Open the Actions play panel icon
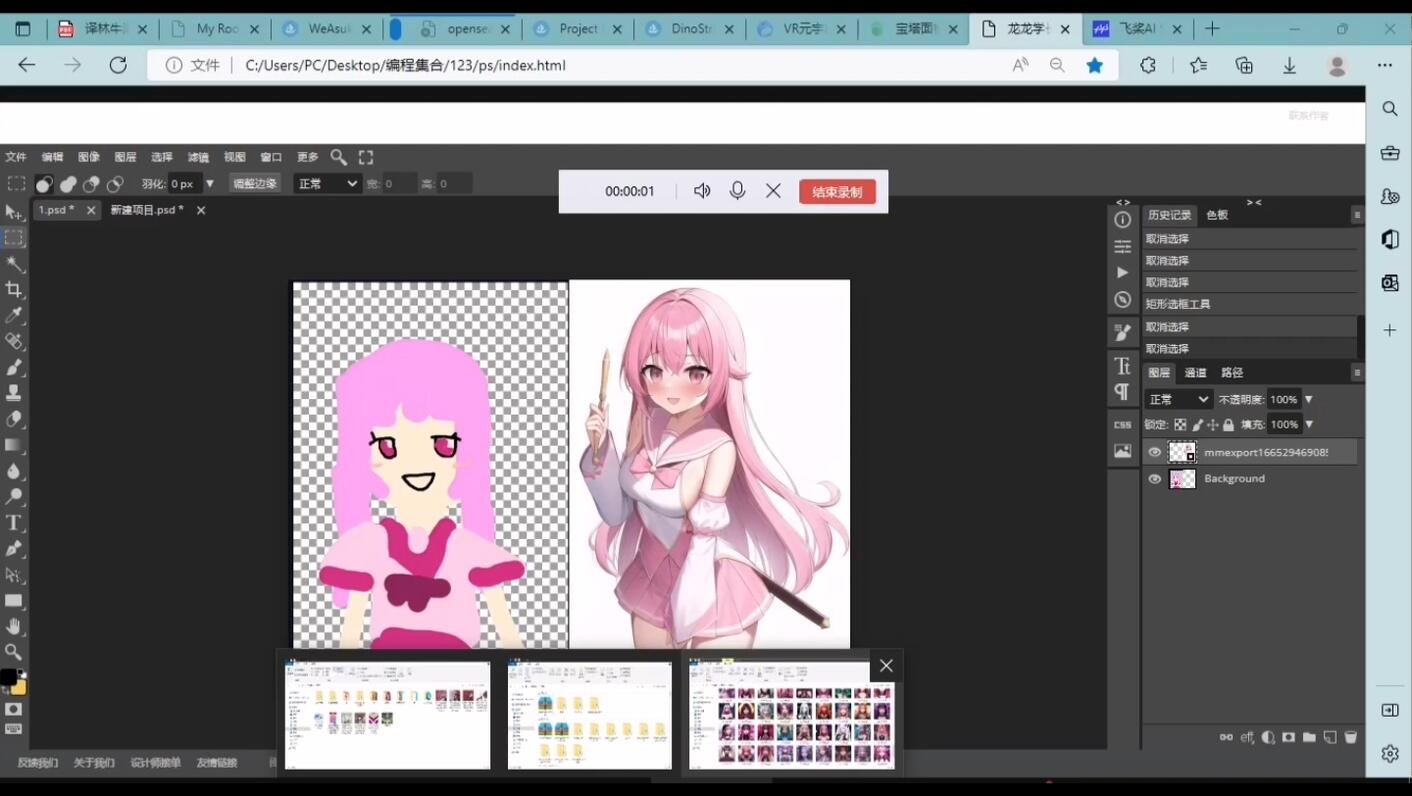This screenshot has width=1412, height=796. click(1123, 272)
